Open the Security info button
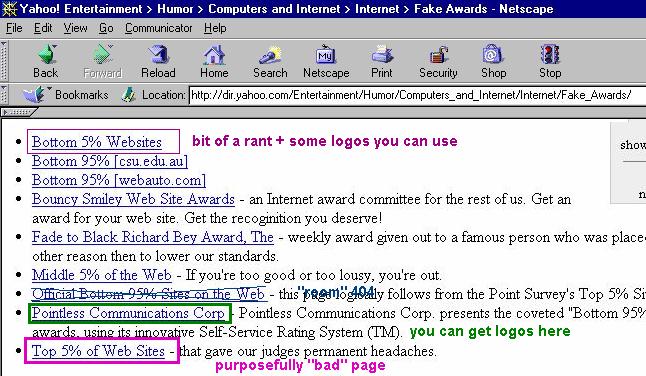646x376 pixels. tap(438, 62)
